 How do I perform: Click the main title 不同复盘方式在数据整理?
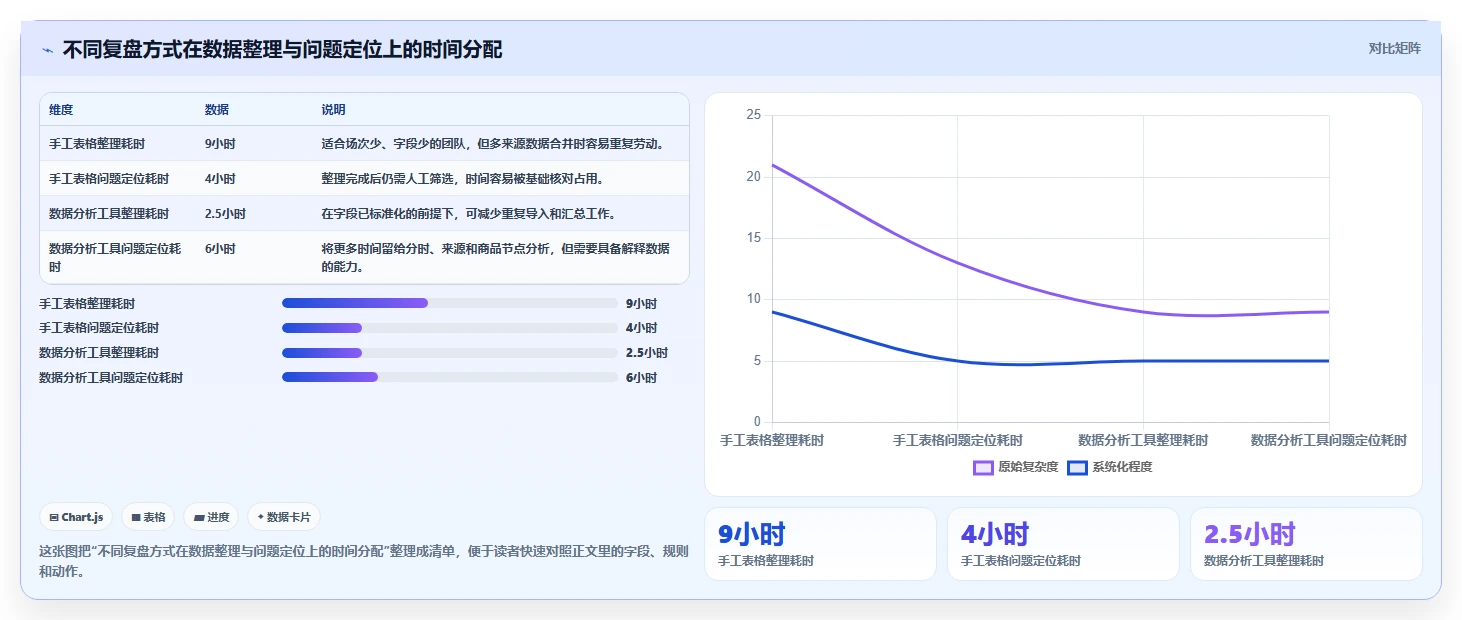click(x=282, y=49)
